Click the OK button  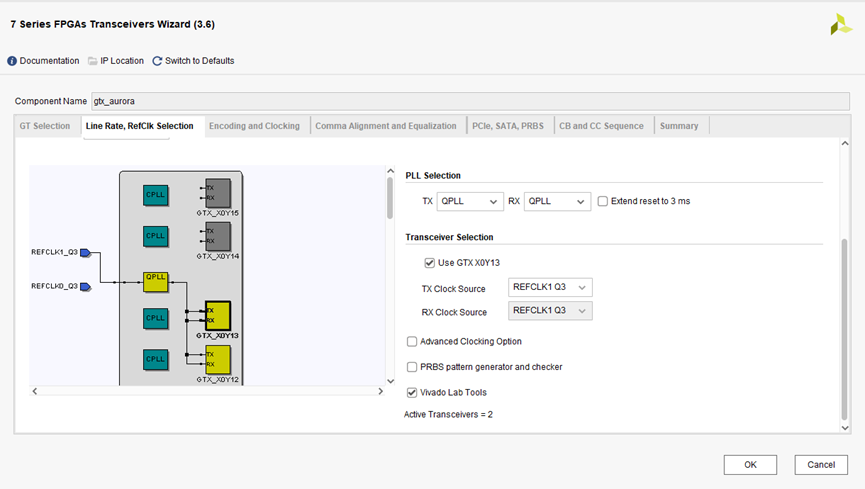click(x=750, y=465)
